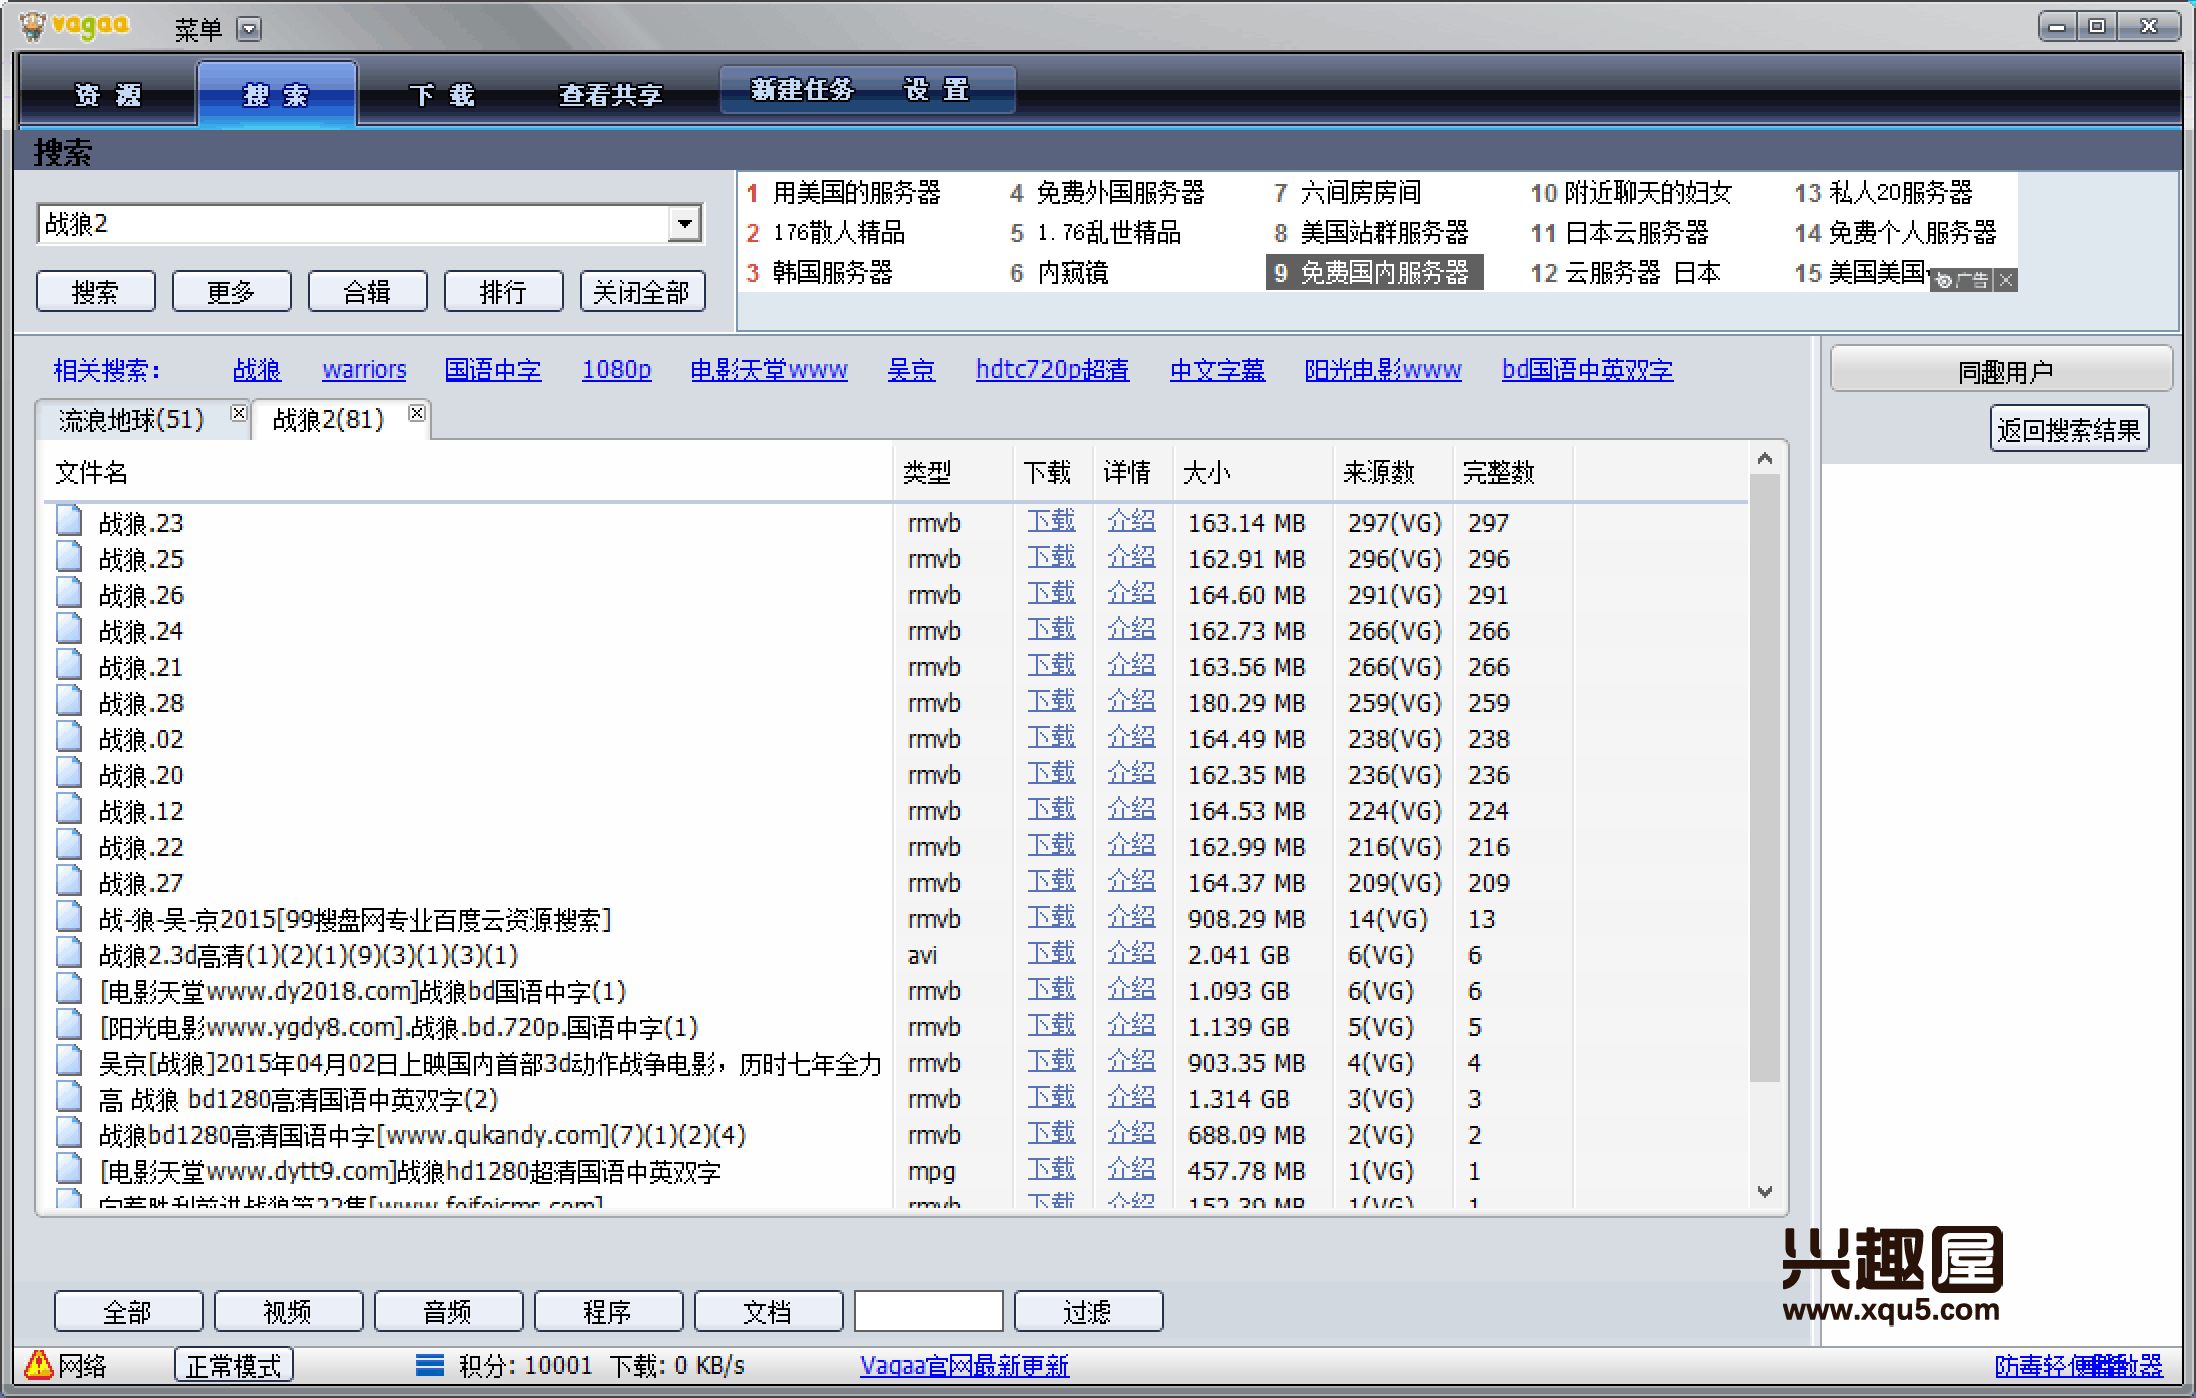This screenshot has height=1398, width=2196.
Task: Close the 流浪地球(51) result tab
Action: coord(238,413)
